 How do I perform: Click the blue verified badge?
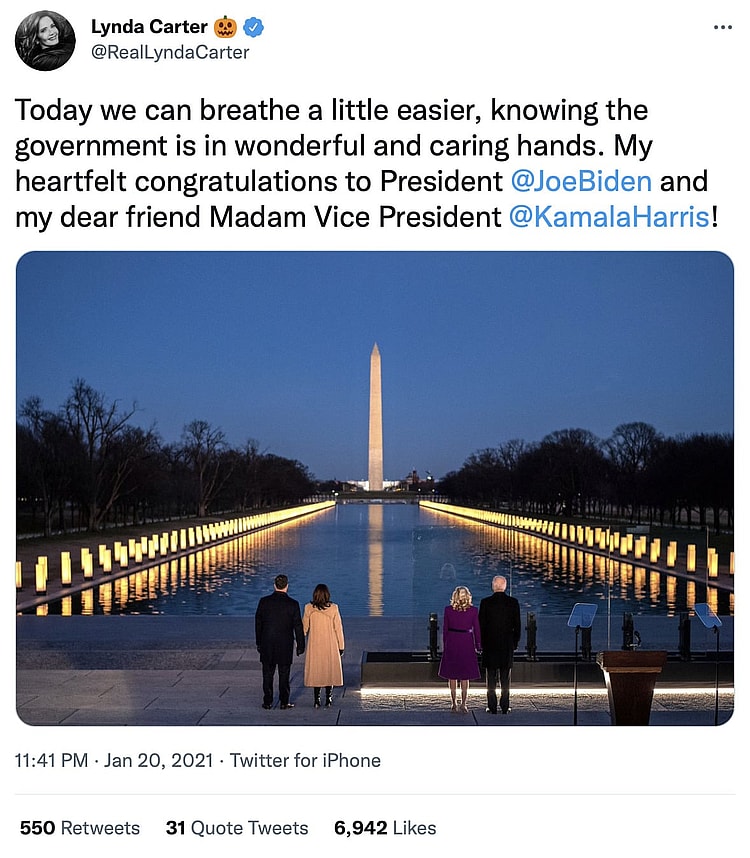point(253,27)
